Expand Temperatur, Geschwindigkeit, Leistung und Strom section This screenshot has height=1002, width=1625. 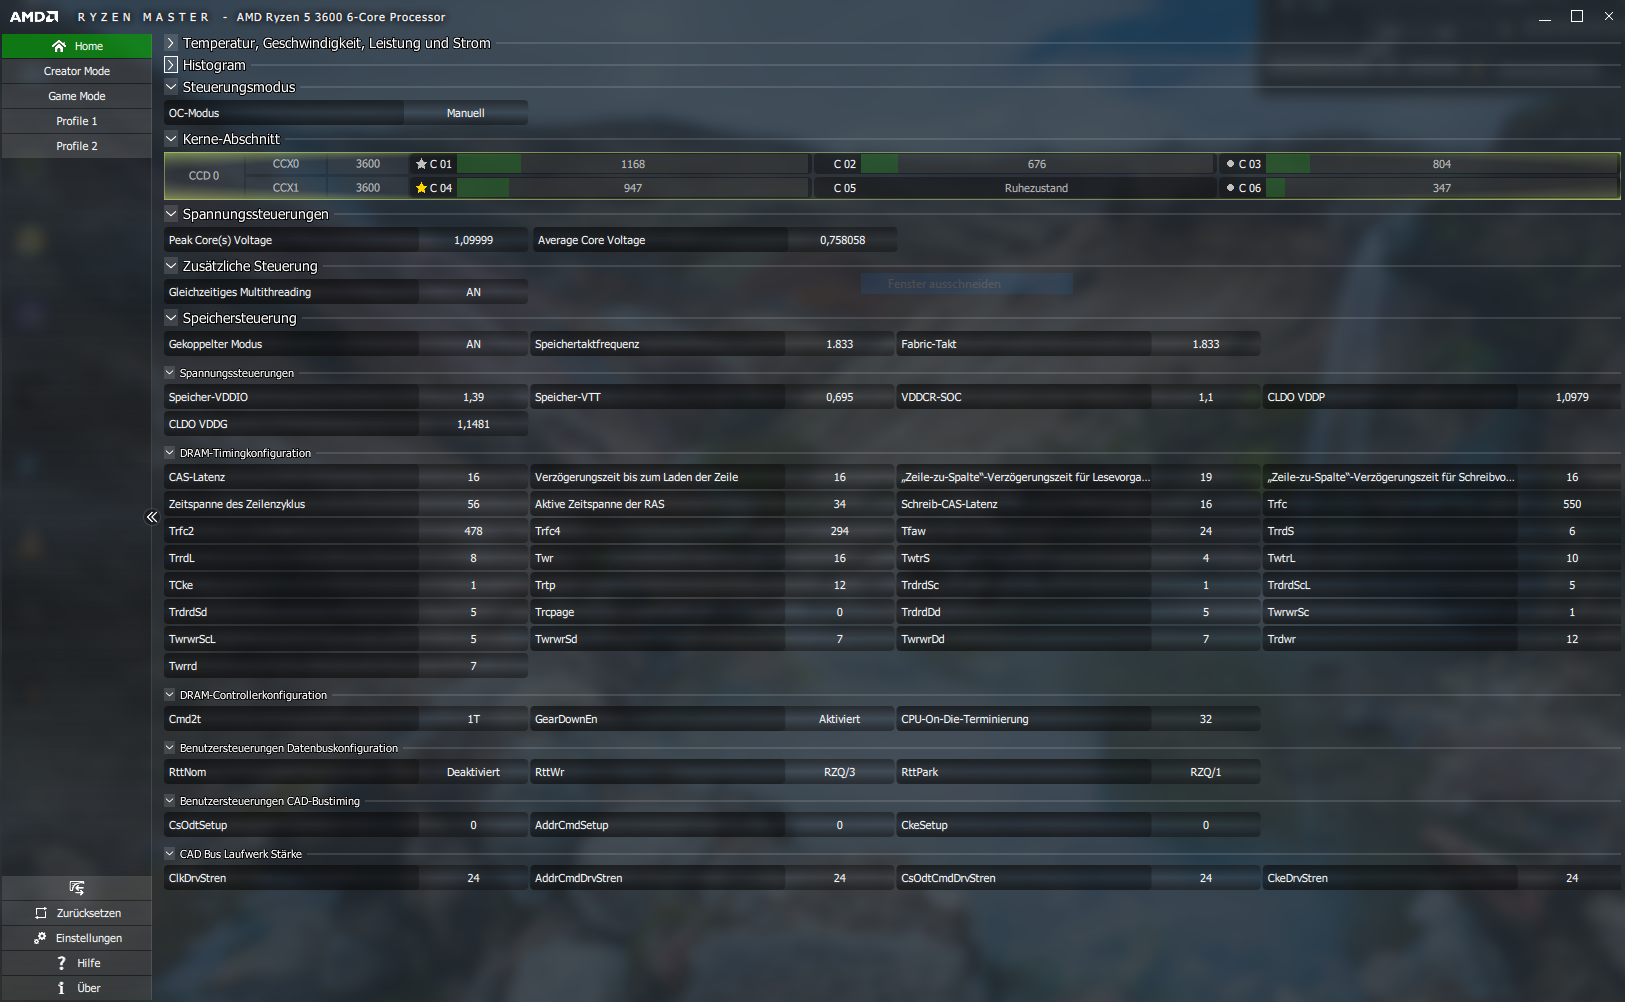click(171, 43)
